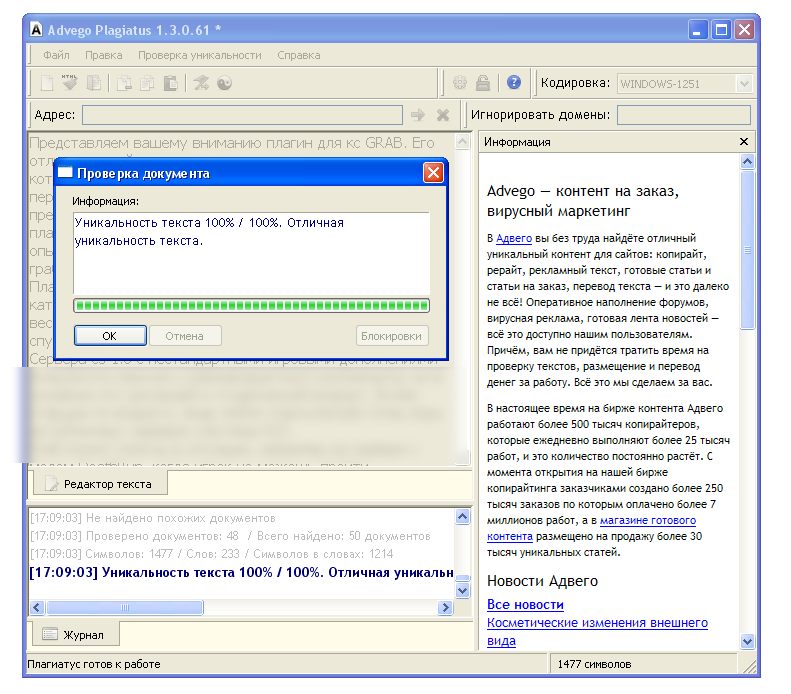Click the Advego Plagiatus title bar app icon
This screenshot has height=694, width=791.
(x=36, y=30)
